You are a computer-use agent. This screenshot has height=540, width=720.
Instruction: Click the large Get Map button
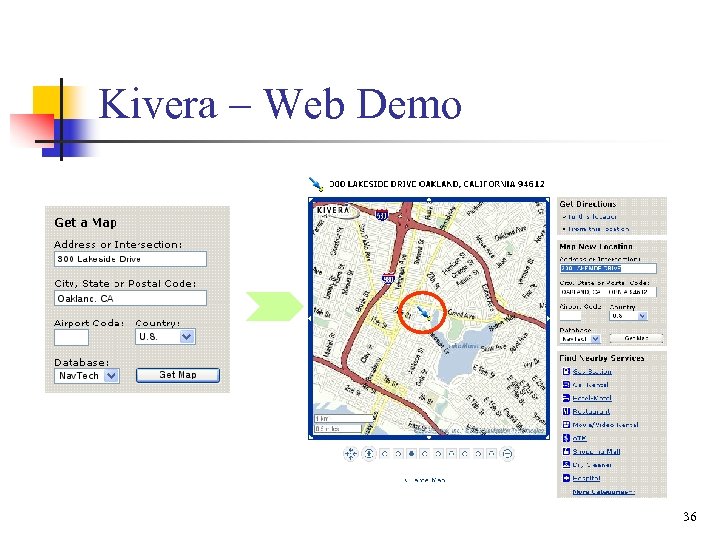[178, 375]
